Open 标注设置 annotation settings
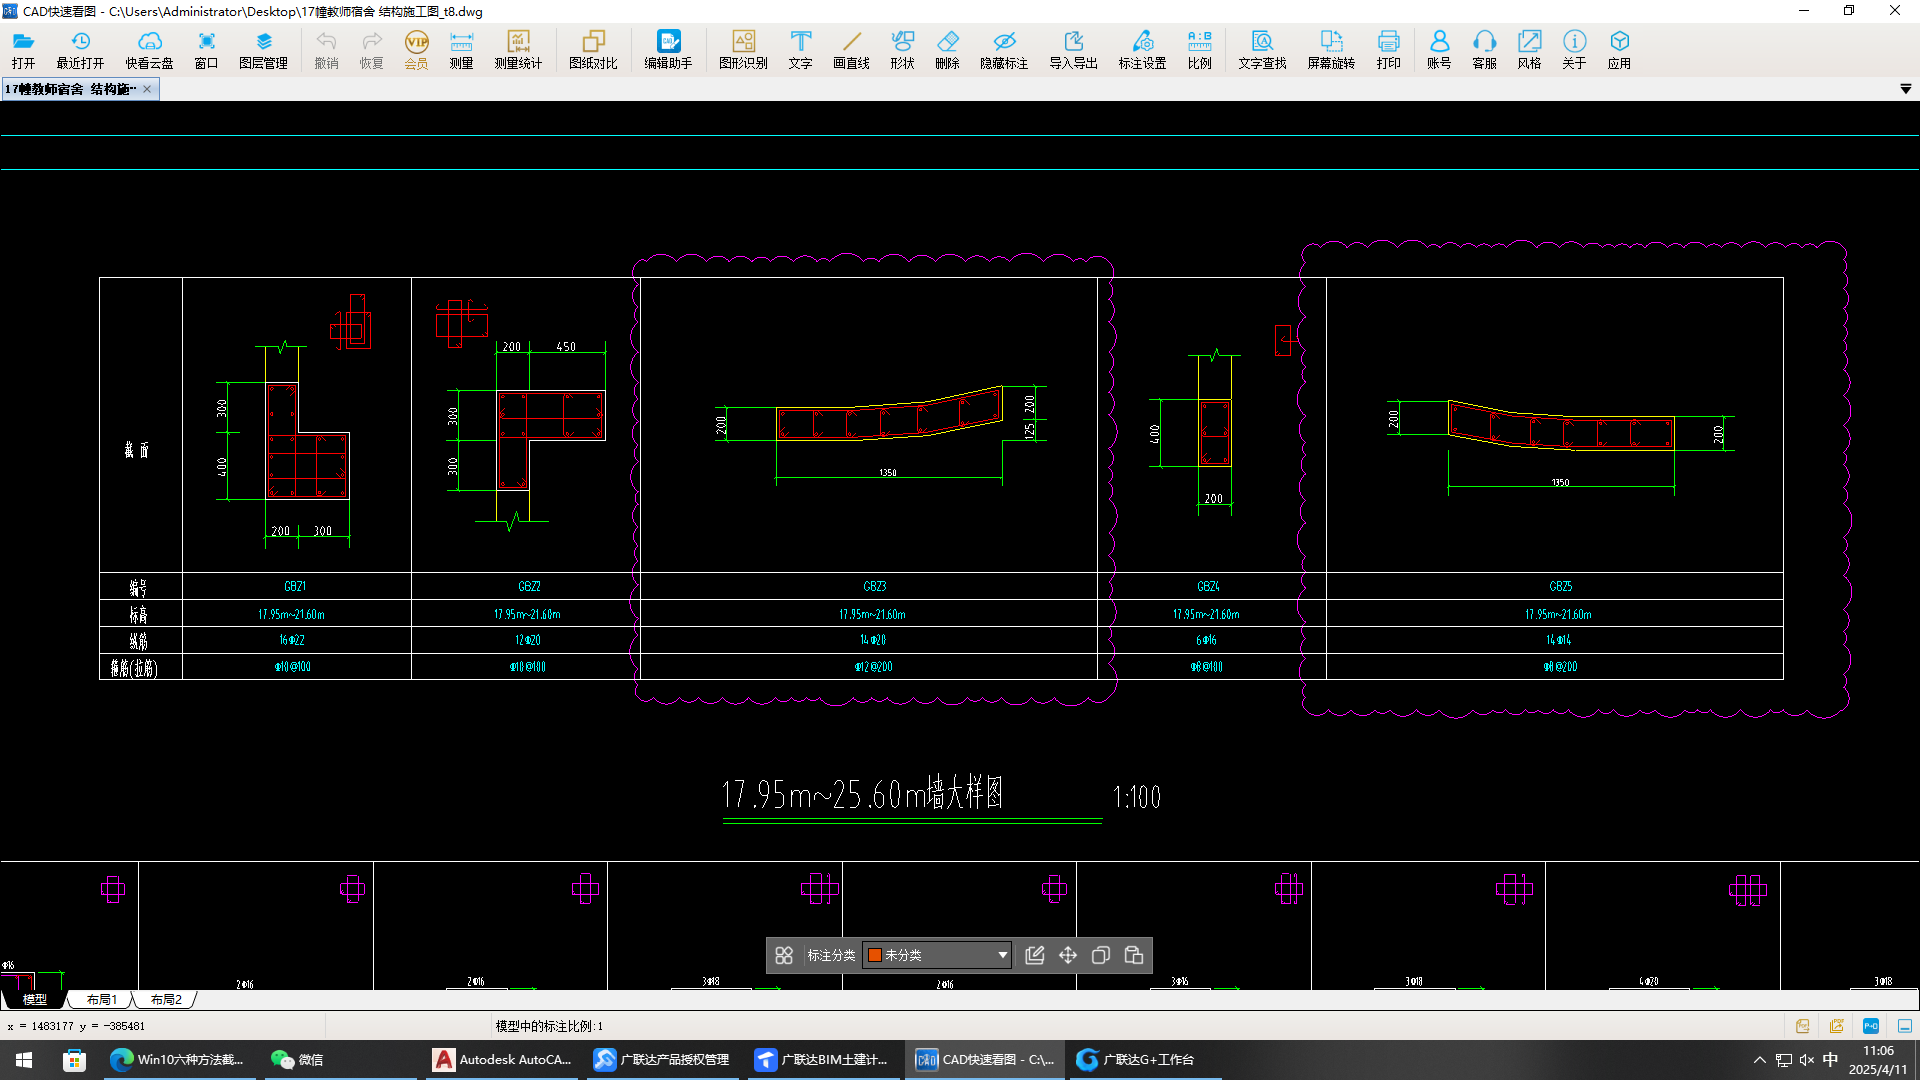This screenshot has height=1080, width=1920. coord(1142,49)
